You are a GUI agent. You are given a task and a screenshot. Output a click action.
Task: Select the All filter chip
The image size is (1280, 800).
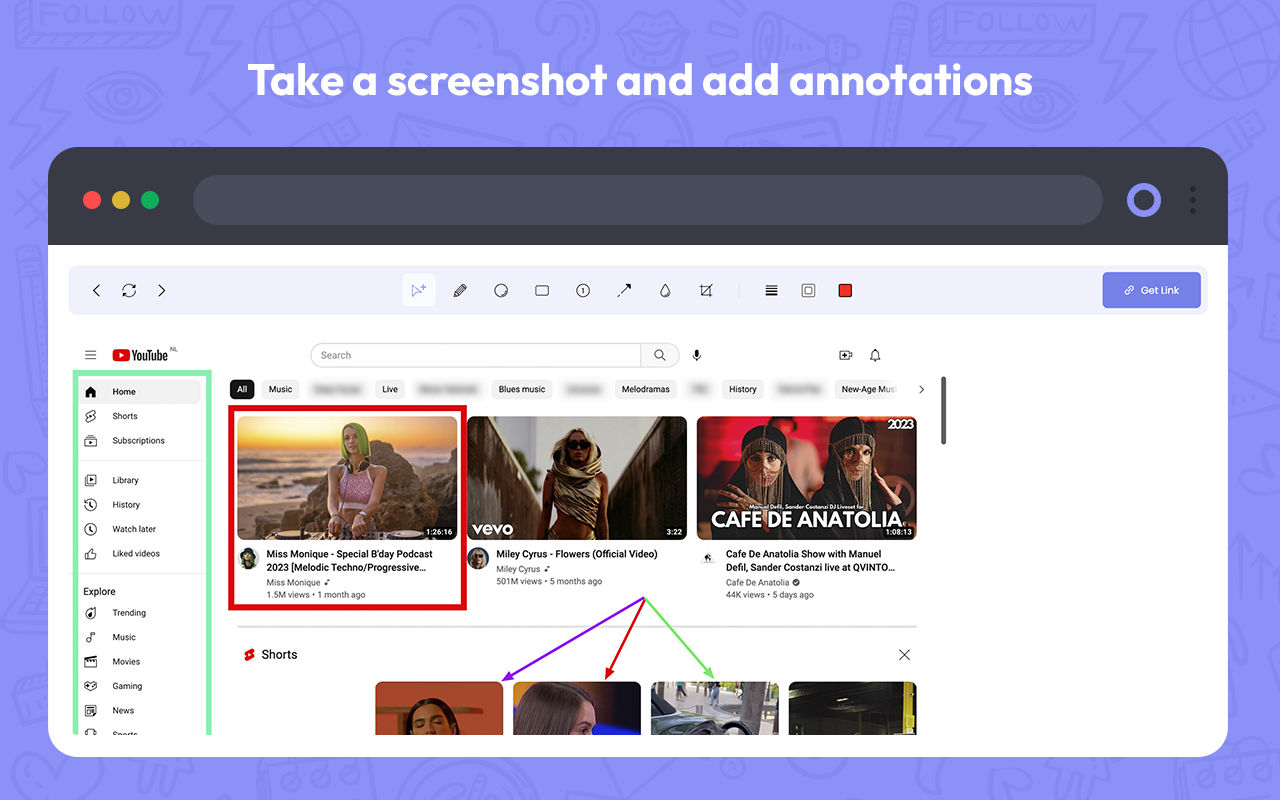coord(242,389)
